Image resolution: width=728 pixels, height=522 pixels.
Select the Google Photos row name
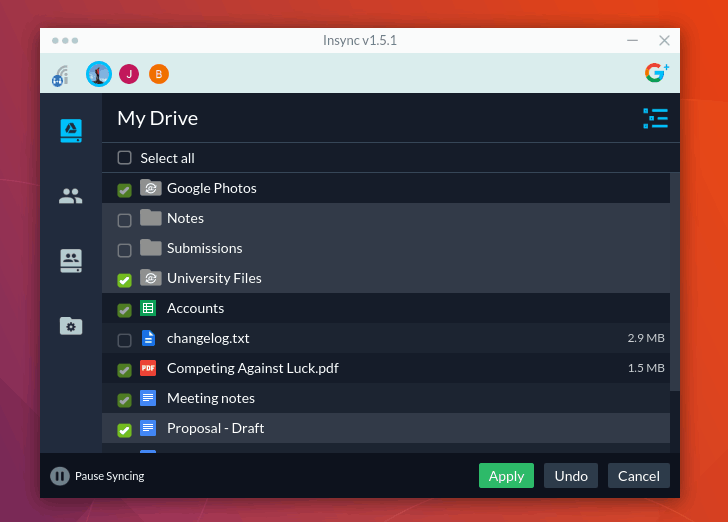(212, 188)
